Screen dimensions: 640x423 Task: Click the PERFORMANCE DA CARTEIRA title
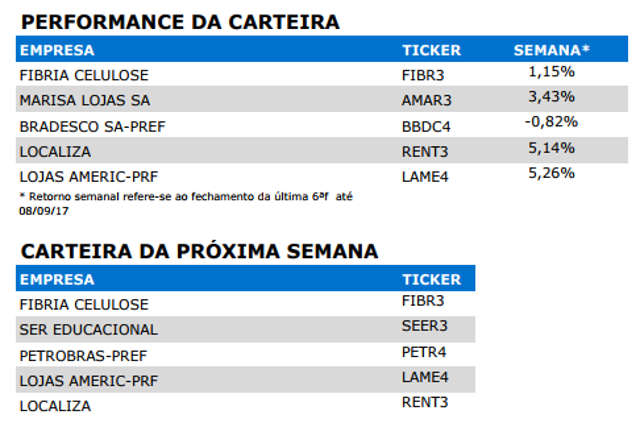[x=180, y=22]
